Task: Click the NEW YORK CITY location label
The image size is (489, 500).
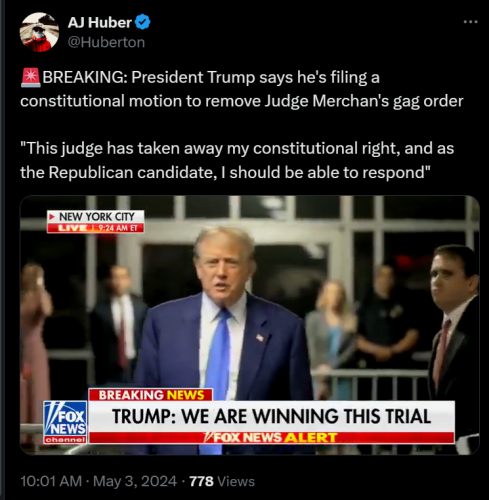Action: [x=96, y=217]
